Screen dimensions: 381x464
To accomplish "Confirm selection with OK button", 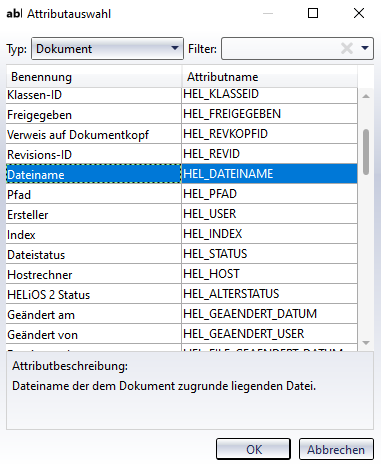I will (253, 449).
